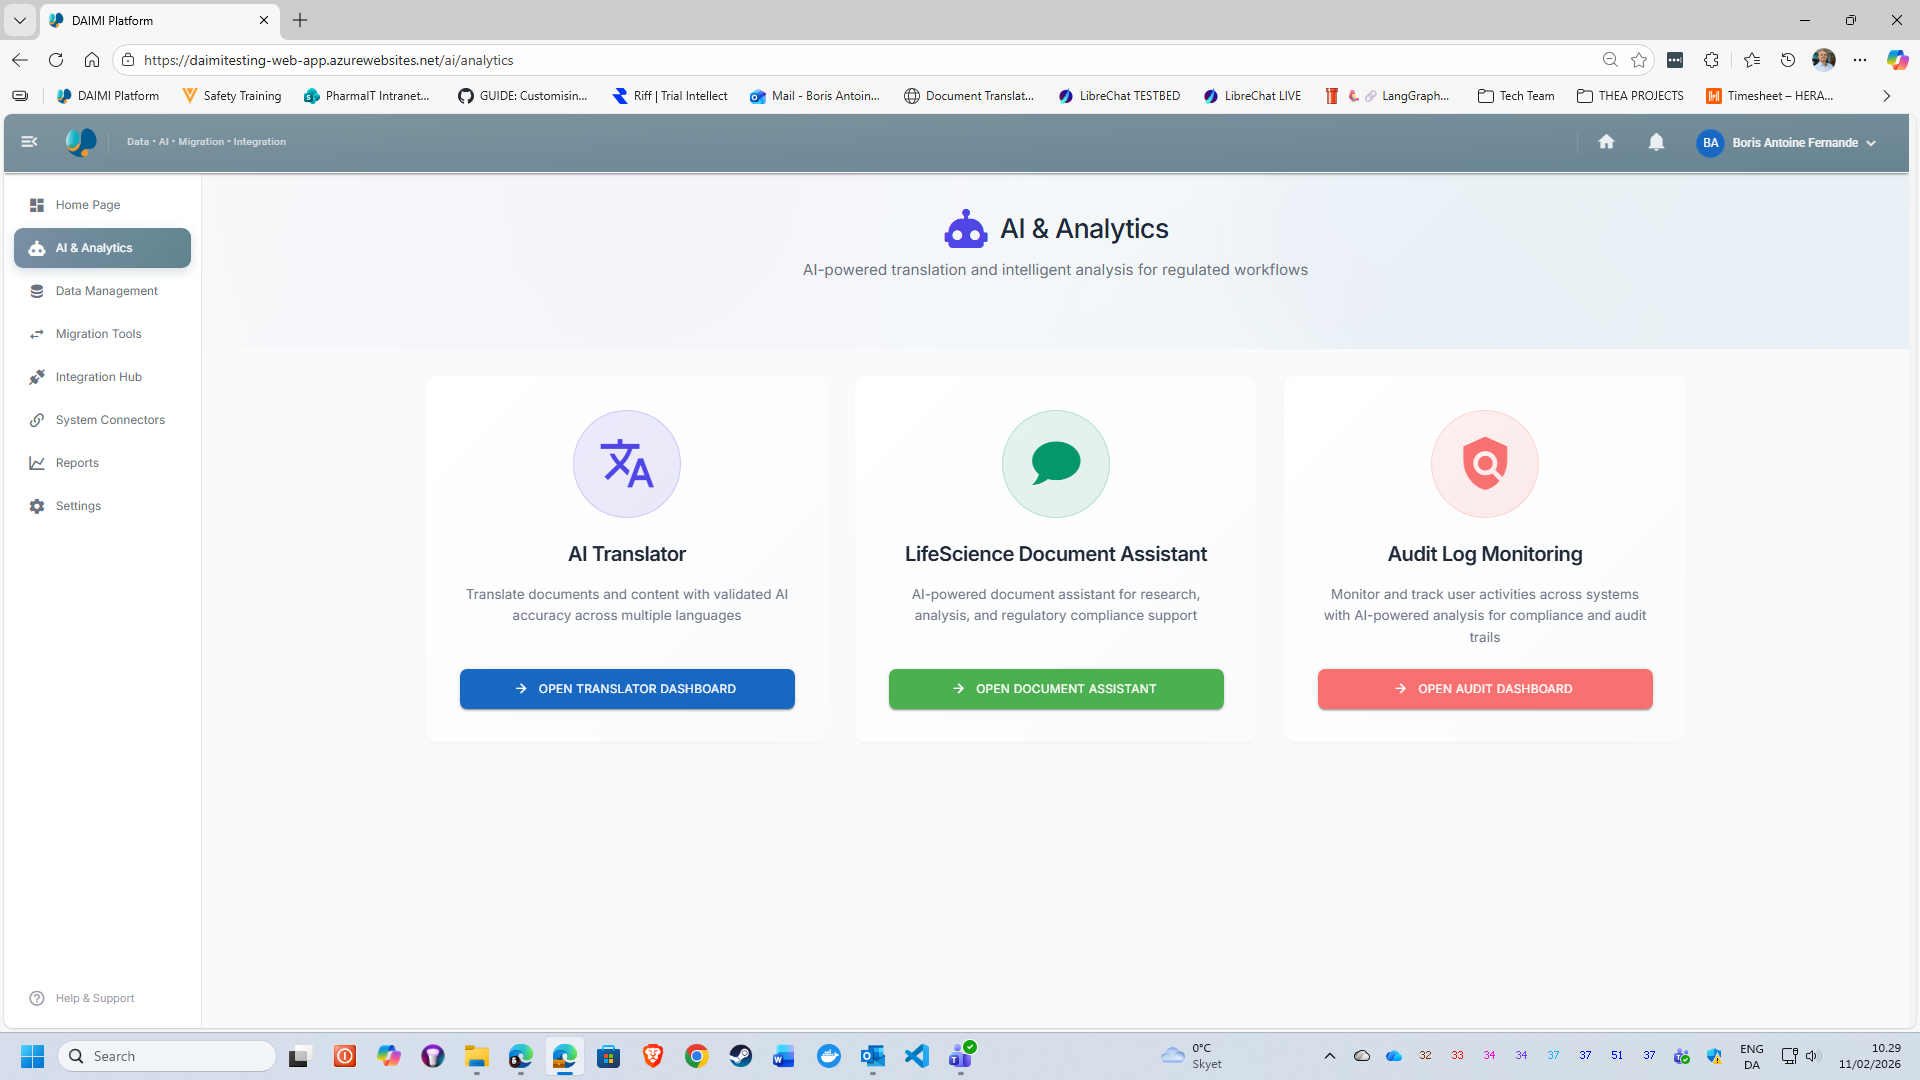1920x1080 pixels.
Task: Open Help & Support link
Action: pos(94,998)
